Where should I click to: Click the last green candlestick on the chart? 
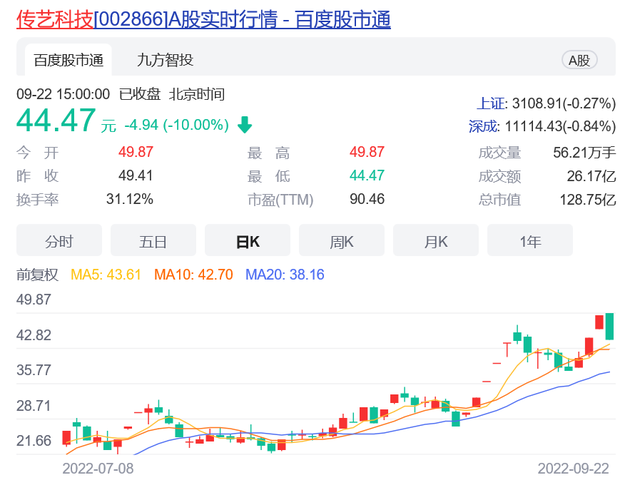[609, 326]
